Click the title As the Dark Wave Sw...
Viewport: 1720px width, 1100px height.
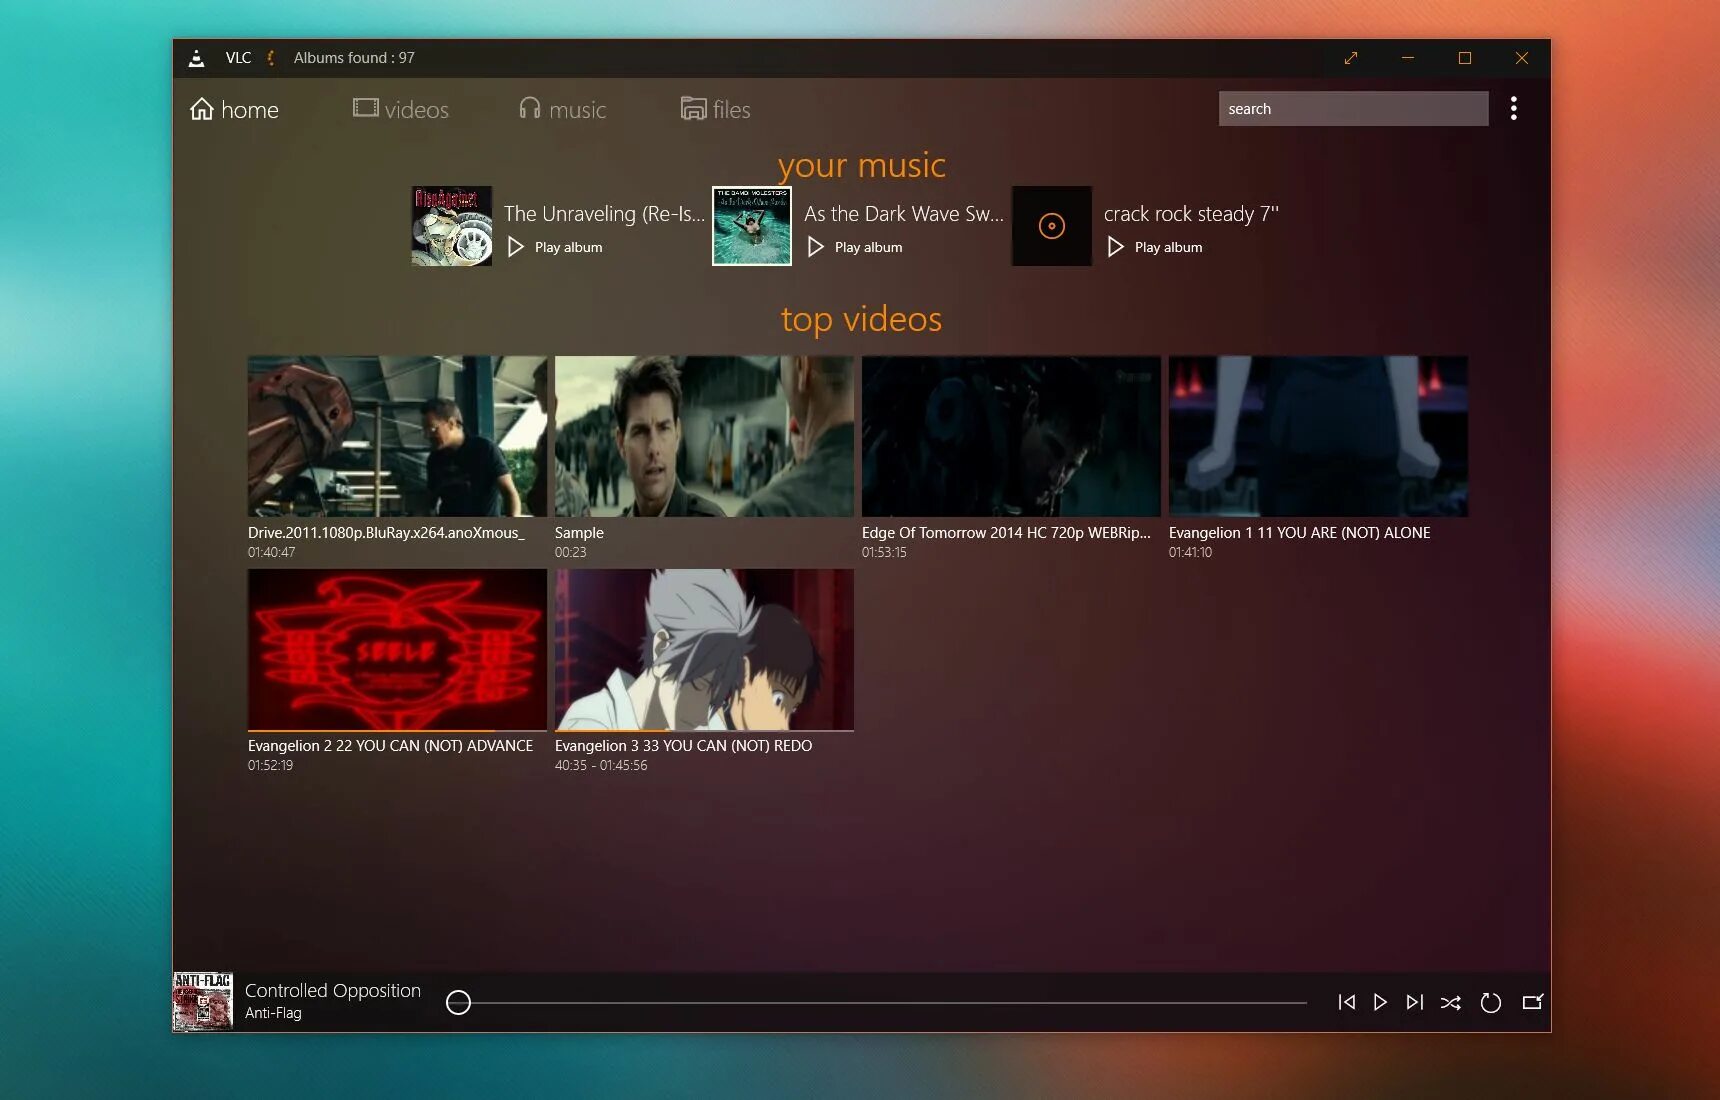tap(904, 214)
